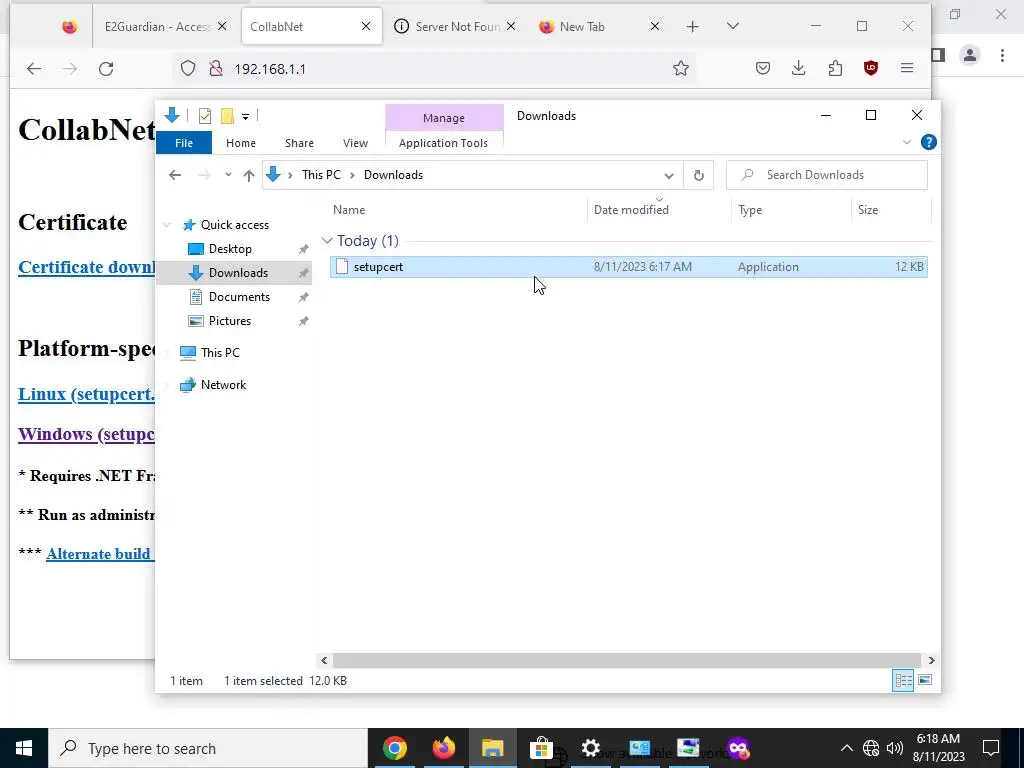
Task: Click Linux setupcert link in Firefox
Action: click(86, 394)
